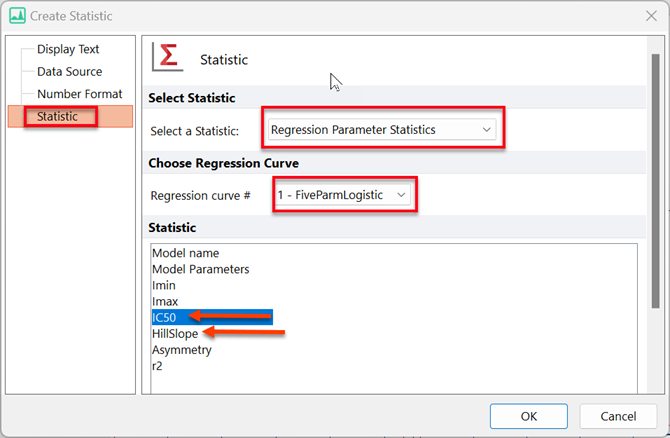
Task: Select the Statistic tree item
Action: pyautogui.click(x=57, y=117)
